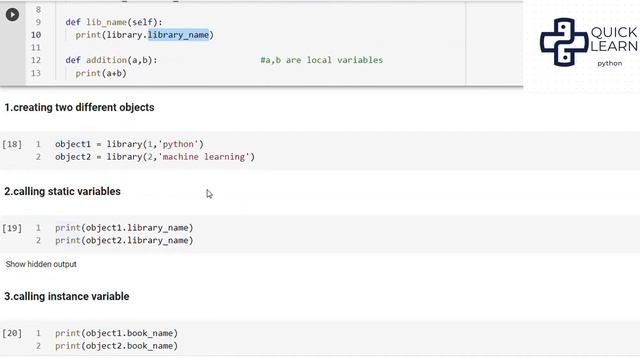This screenshot has width=640, height=360.
Task: Click the execution count [19] cell marker
Action: tap(12, 228)
